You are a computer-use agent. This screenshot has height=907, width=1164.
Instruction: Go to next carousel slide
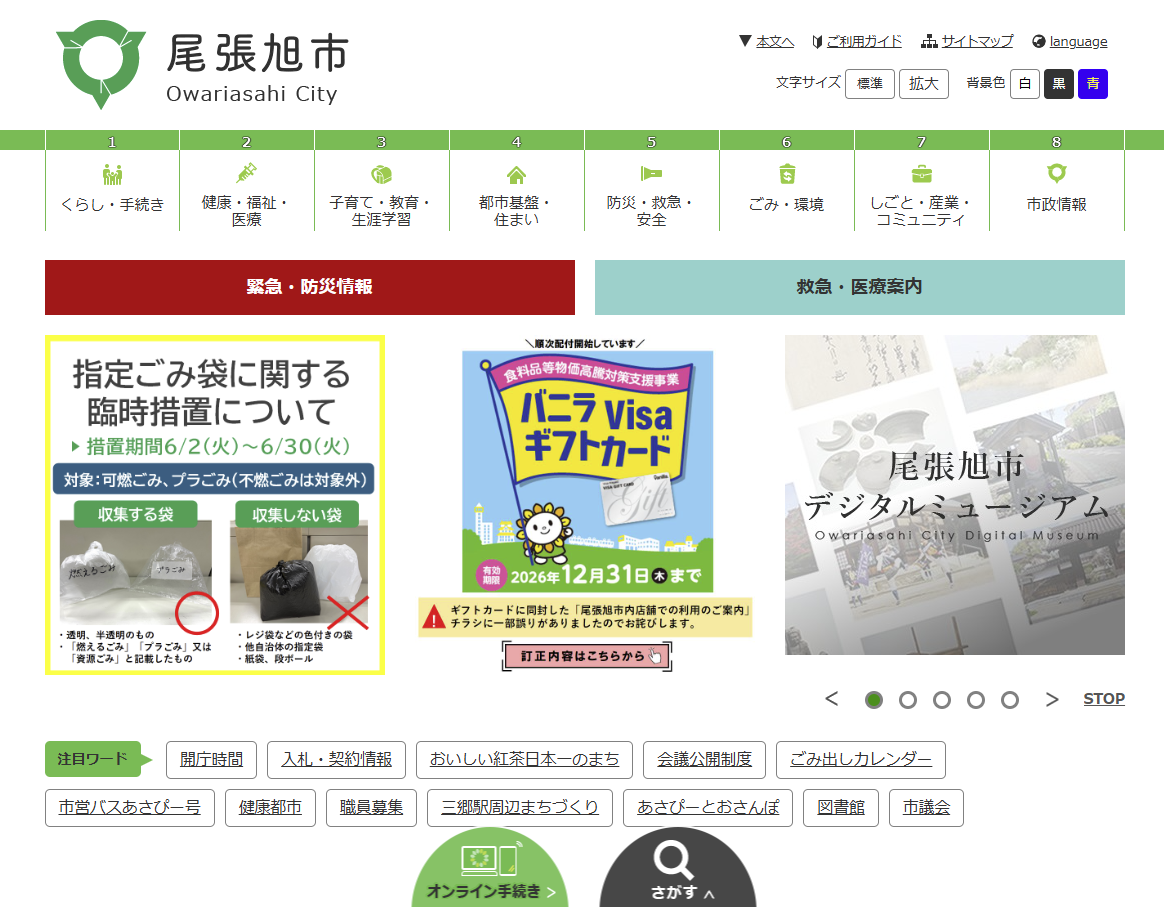point(1051,699)
